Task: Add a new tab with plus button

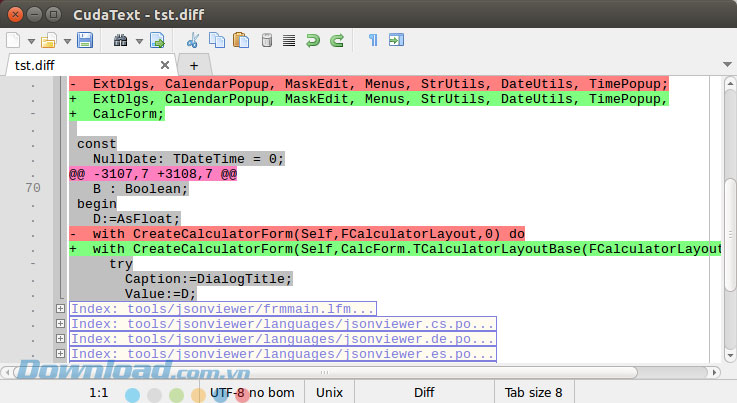Action: click(x=194, y=65)
